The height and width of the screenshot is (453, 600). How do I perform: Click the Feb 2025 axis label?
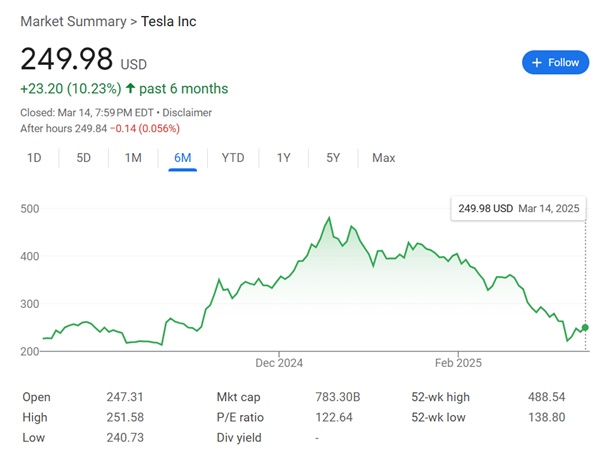pyautogui.click(x=459, y=363)
